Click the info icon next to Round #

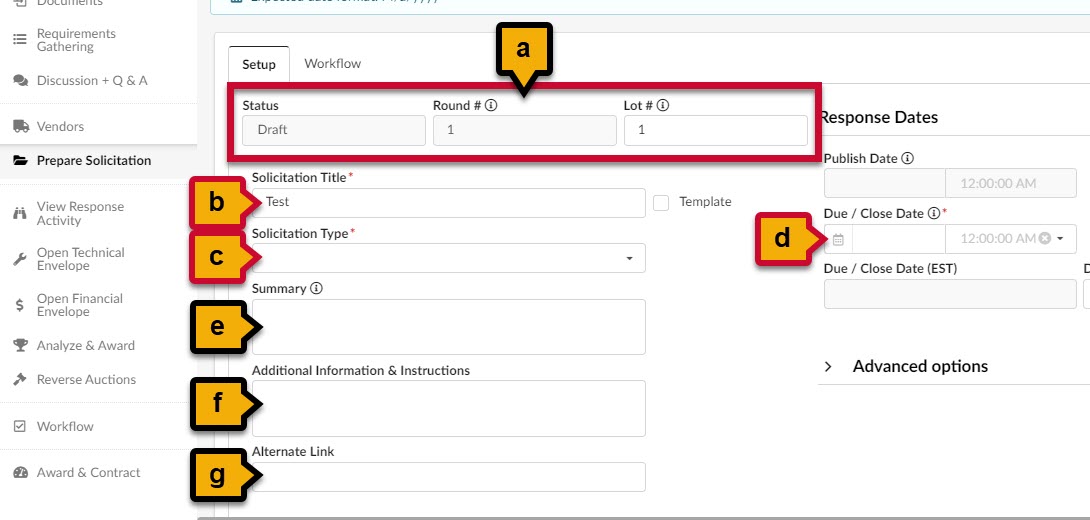491,106
